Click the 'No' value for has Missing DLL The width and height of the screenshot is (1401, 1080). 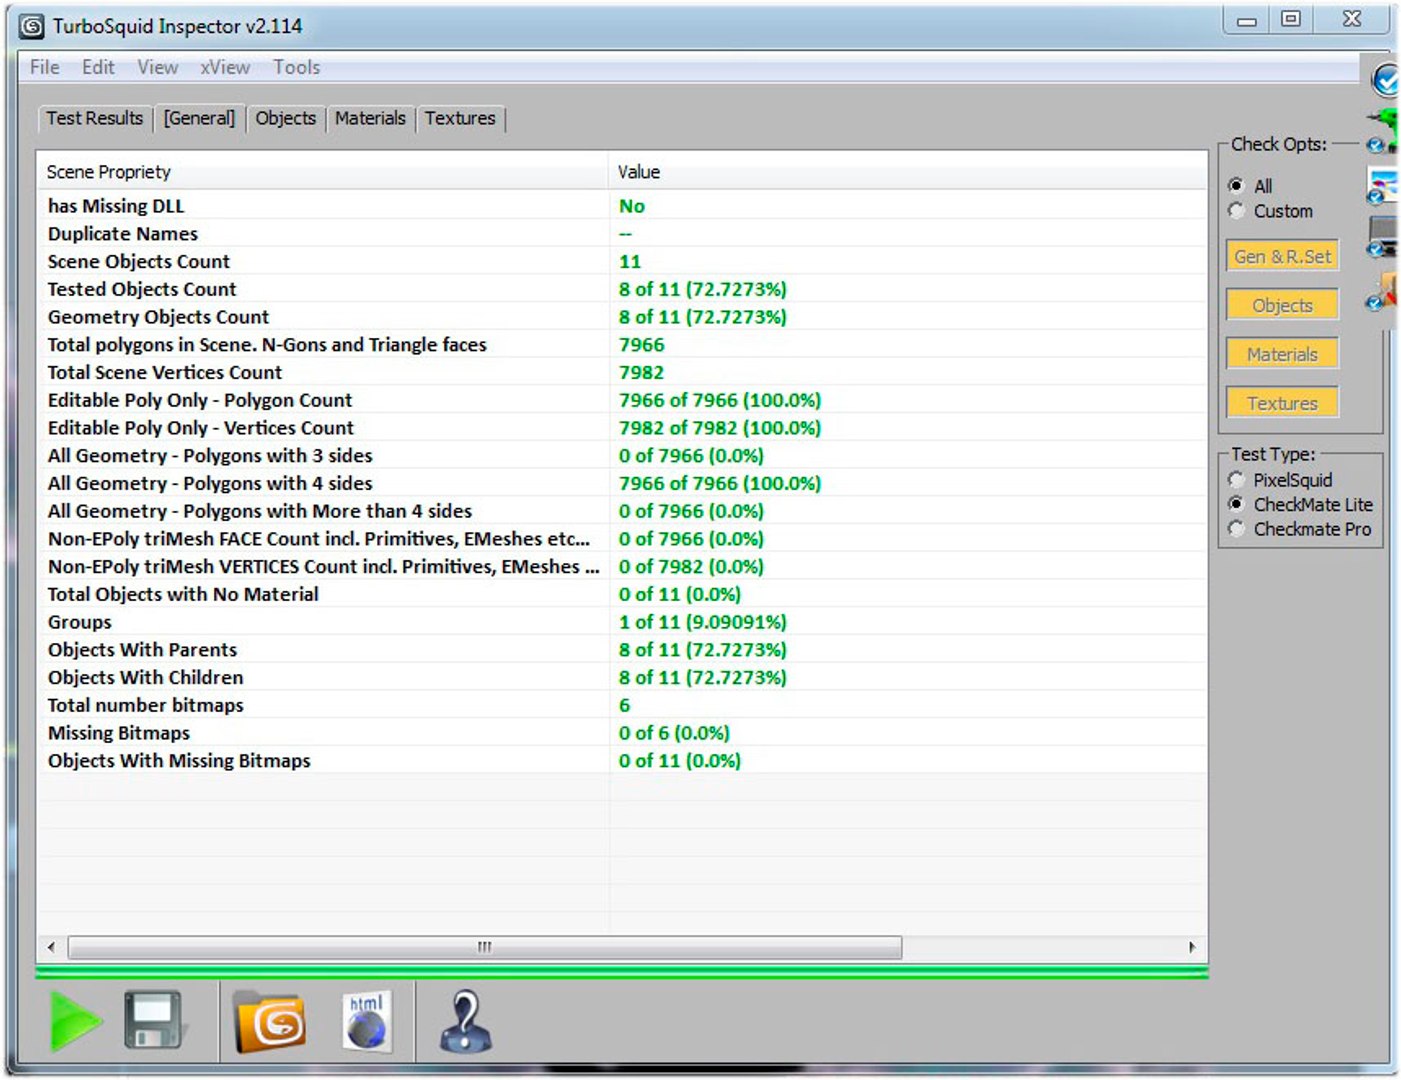click(x=632, y=206)
